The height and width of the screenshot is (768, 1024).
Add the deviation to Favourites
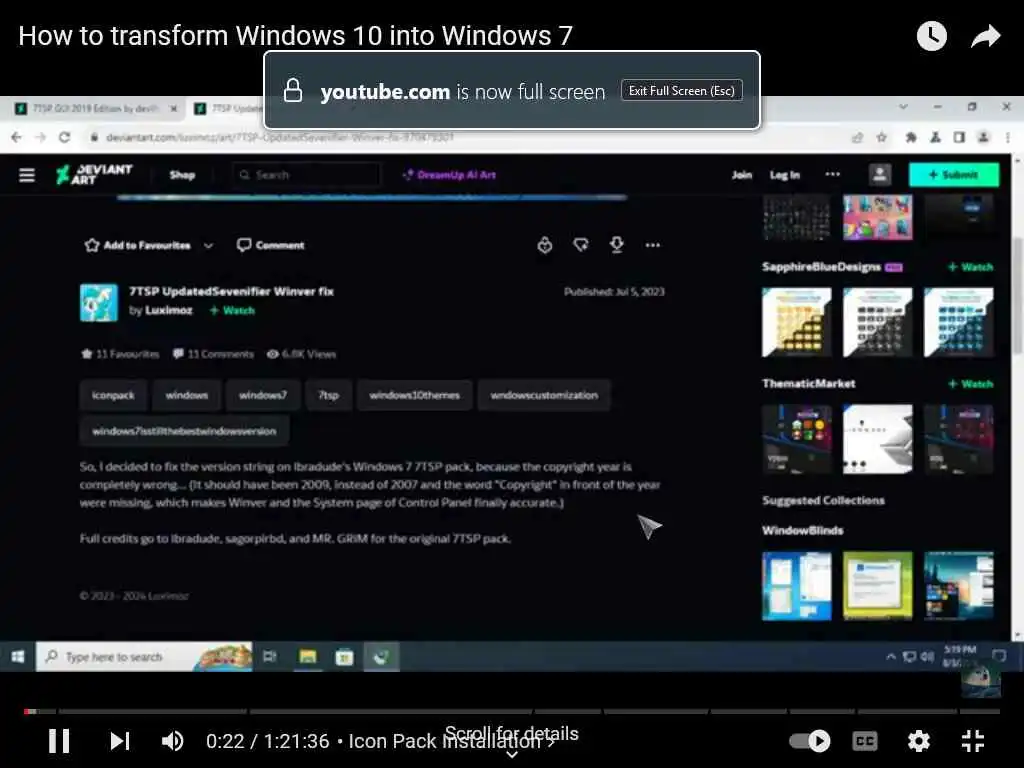pos(137,246)
